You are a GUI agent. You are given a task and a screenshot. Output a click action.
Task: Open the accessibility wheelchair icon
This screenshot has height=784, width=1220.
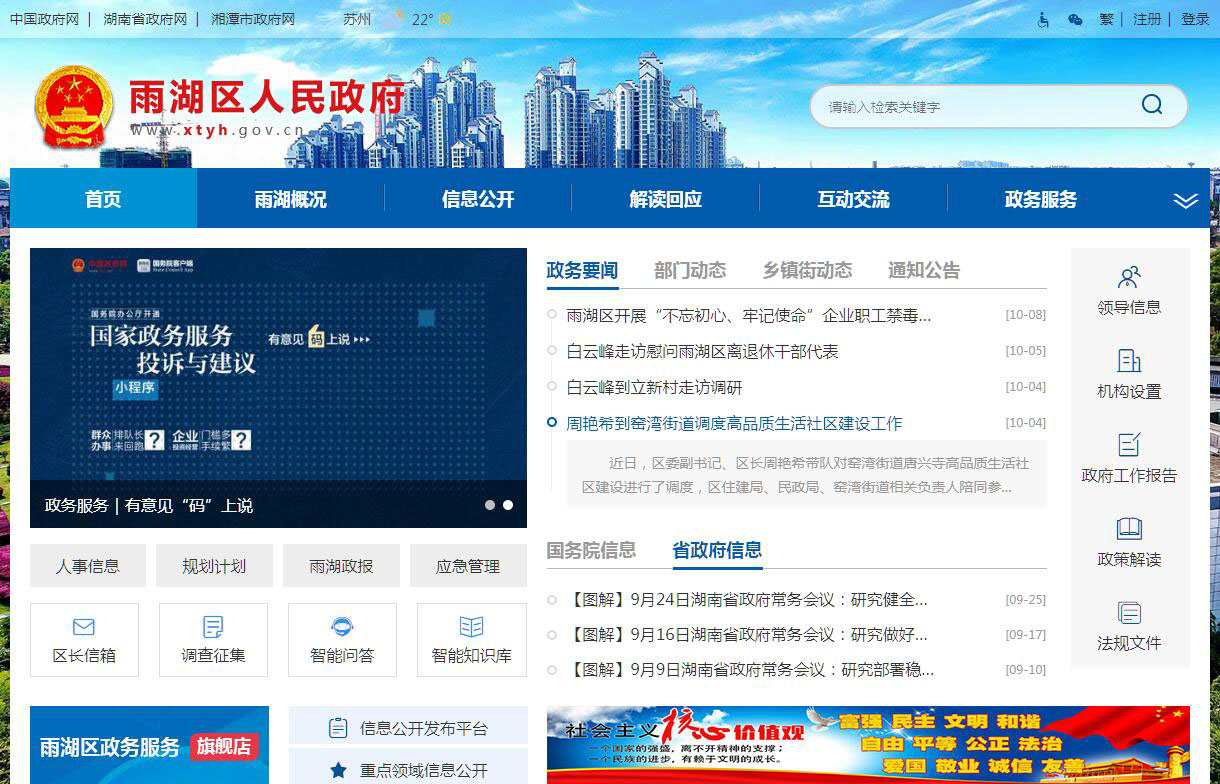[x=1043, y=19]
